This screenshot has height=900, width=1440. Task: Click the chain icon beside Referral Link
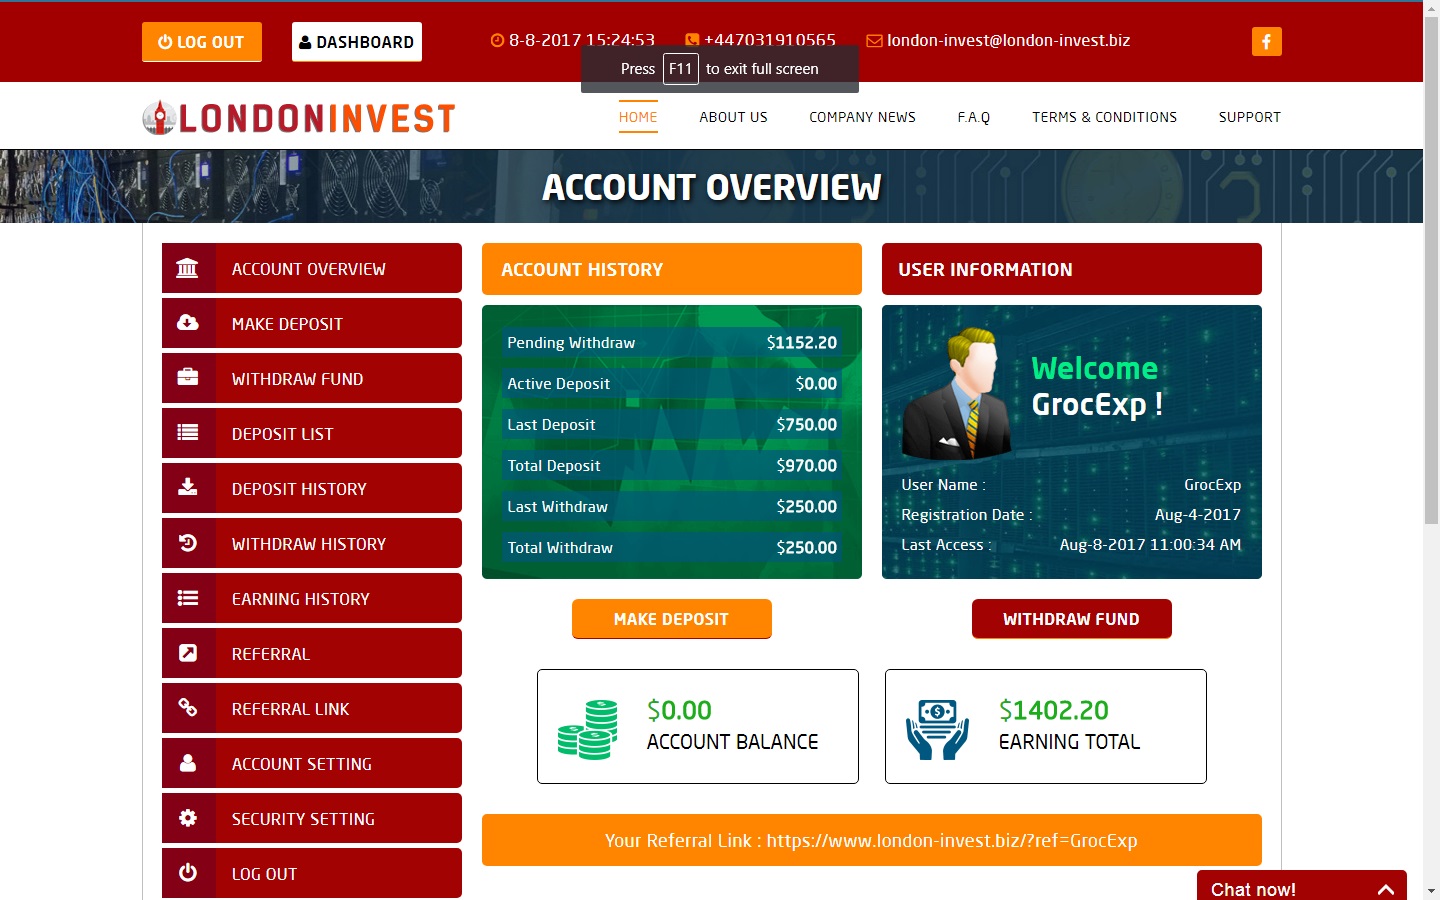[187, 707]
